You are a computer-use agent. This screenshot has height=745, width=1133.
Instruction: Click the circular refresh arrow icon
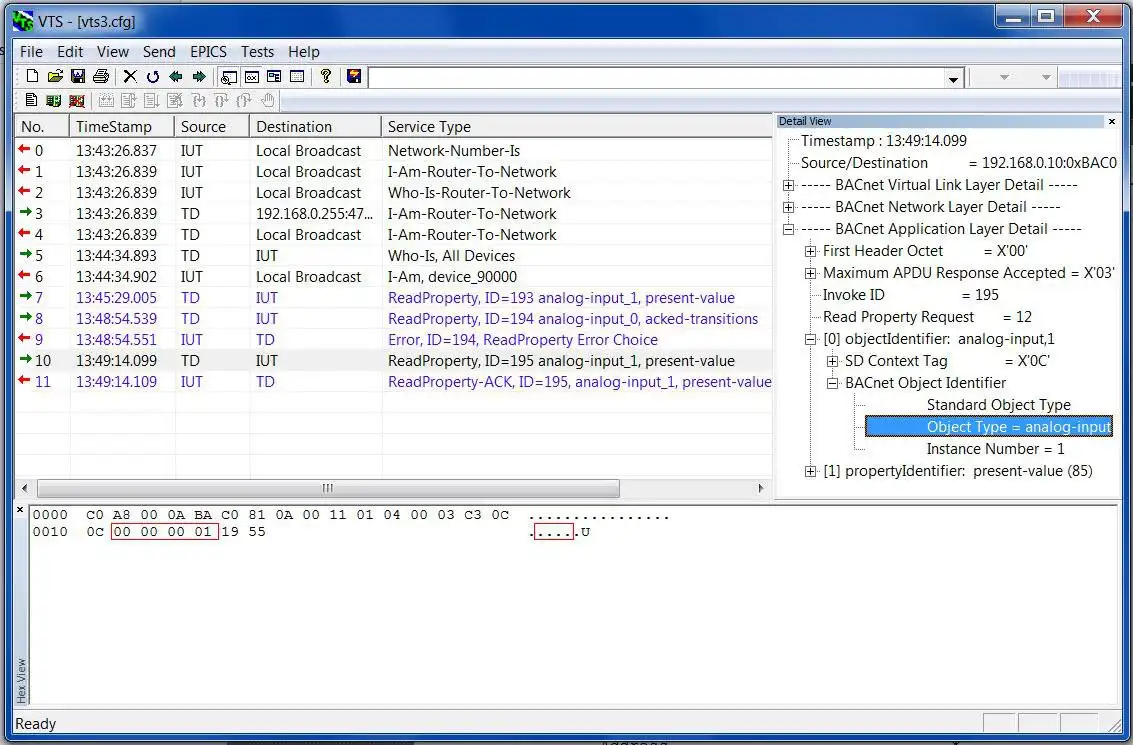point(152,76)
